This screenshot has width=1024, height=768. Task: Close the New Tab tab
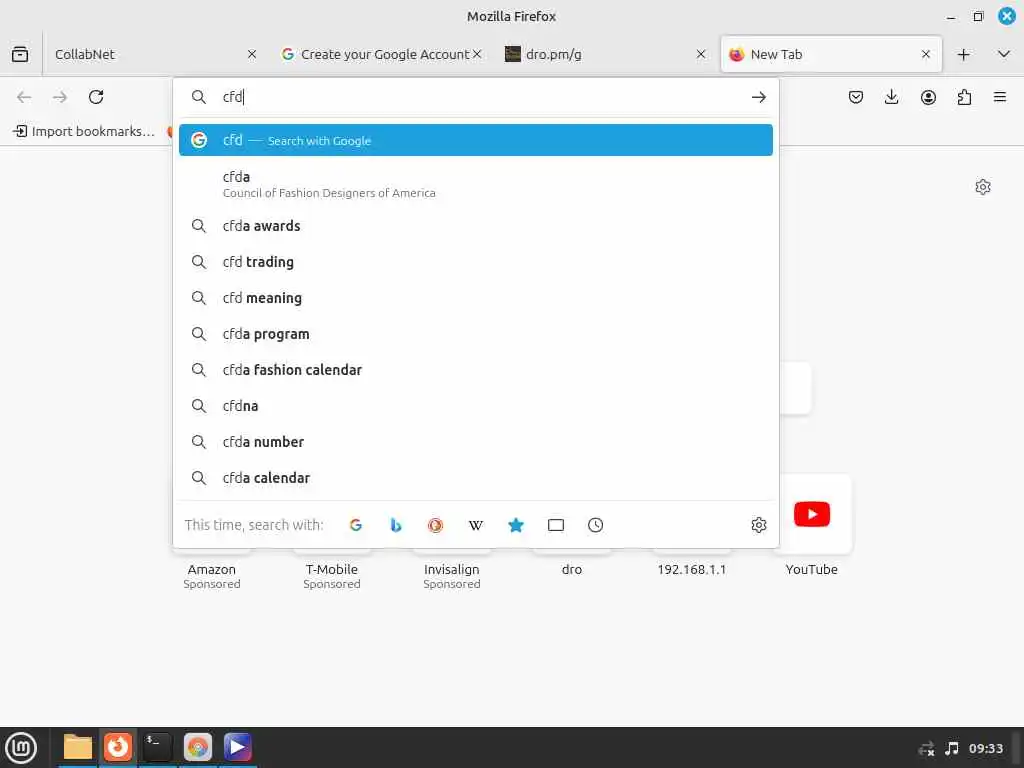(x=925, y=54)
